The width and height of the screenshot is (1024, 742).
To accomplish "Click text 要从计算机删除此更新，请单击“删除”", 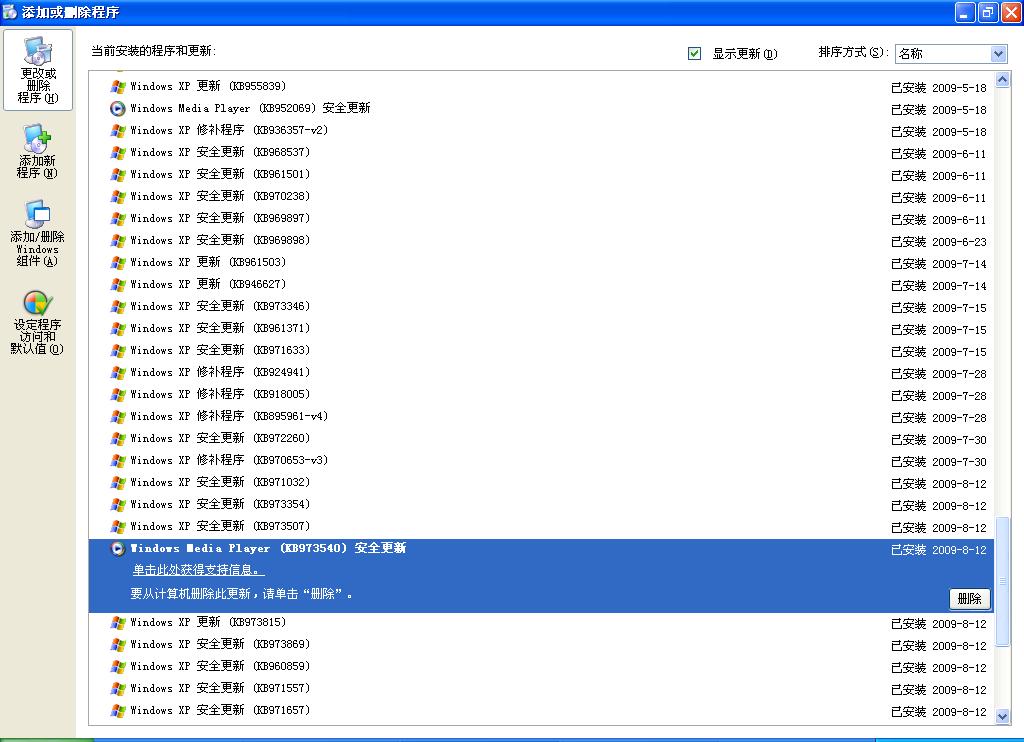I will coord(242,594).
